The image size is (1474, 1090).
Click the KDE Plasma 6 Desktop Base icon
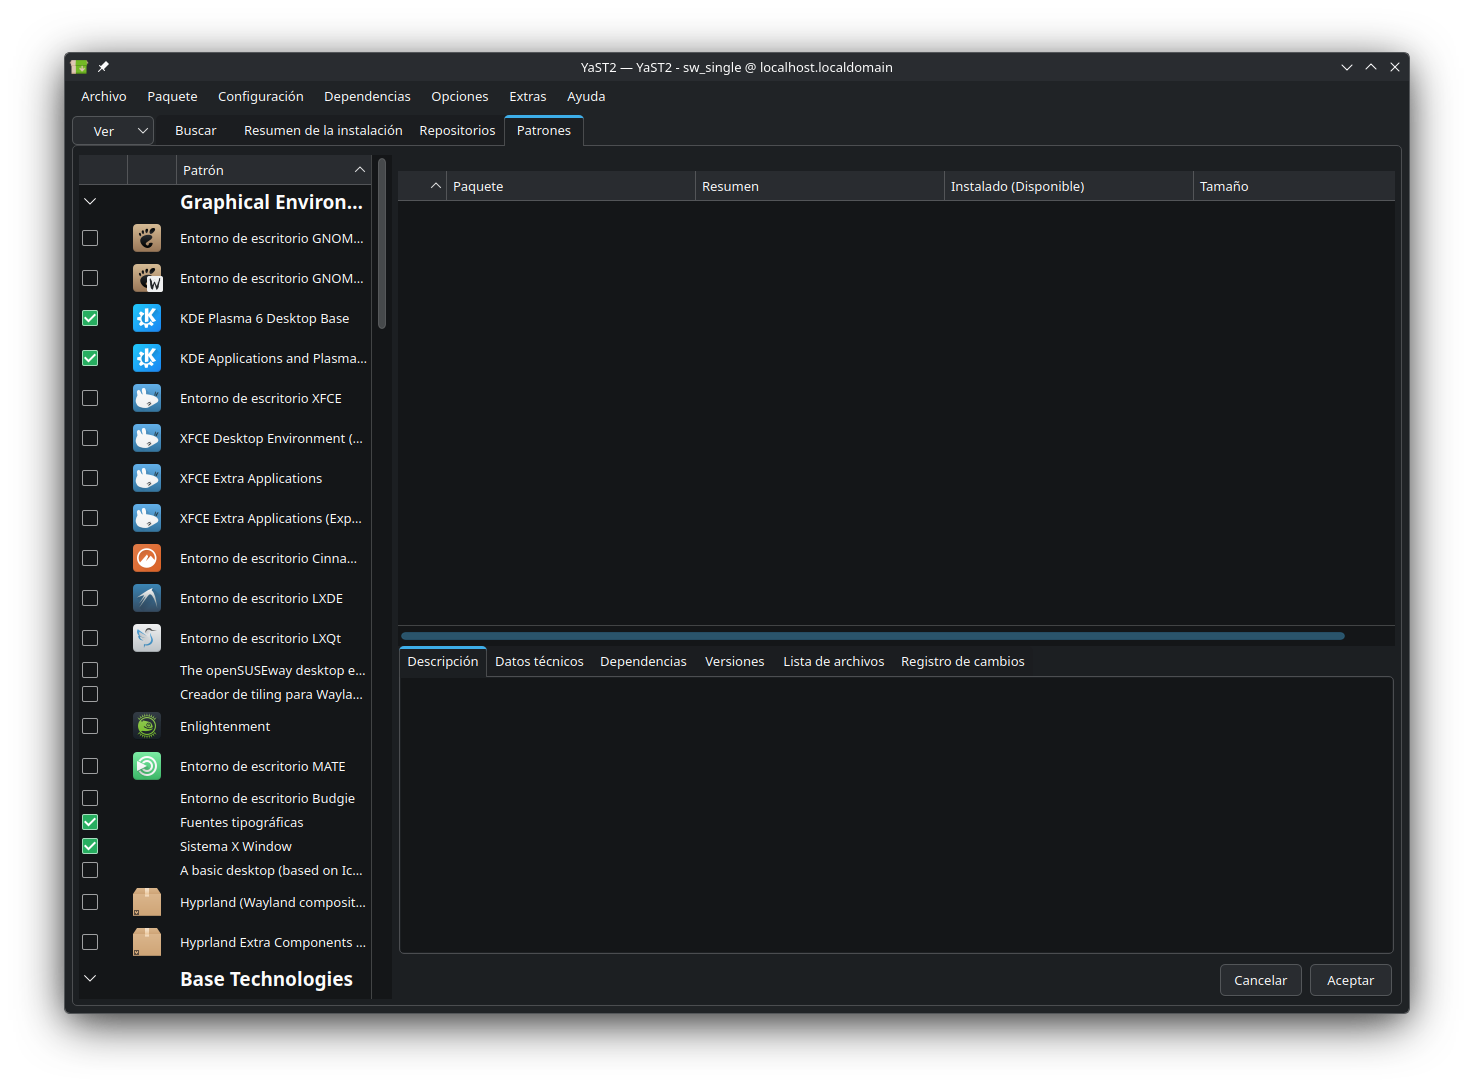(x=147, y=318)
